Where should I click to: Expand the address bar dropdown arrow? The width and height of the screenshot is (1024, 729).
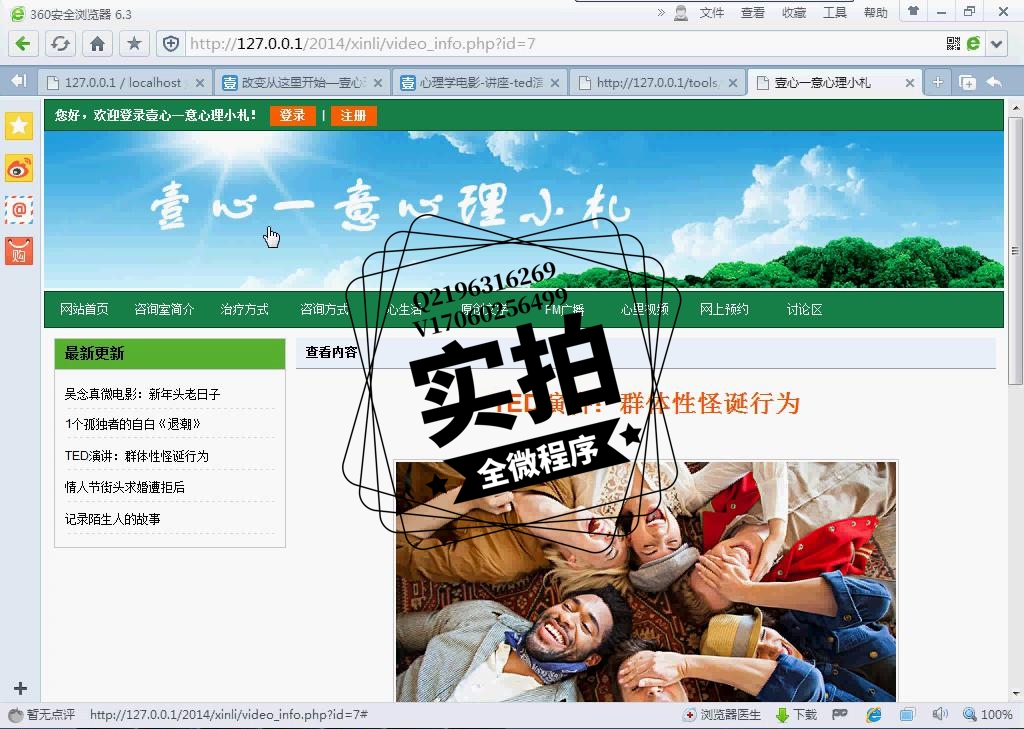pos(997,44)
